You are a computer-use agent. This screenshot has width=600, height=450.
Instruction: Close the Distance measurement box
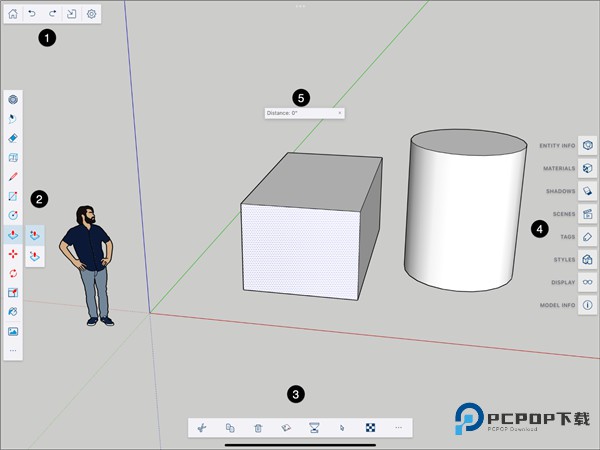[340, 113]
